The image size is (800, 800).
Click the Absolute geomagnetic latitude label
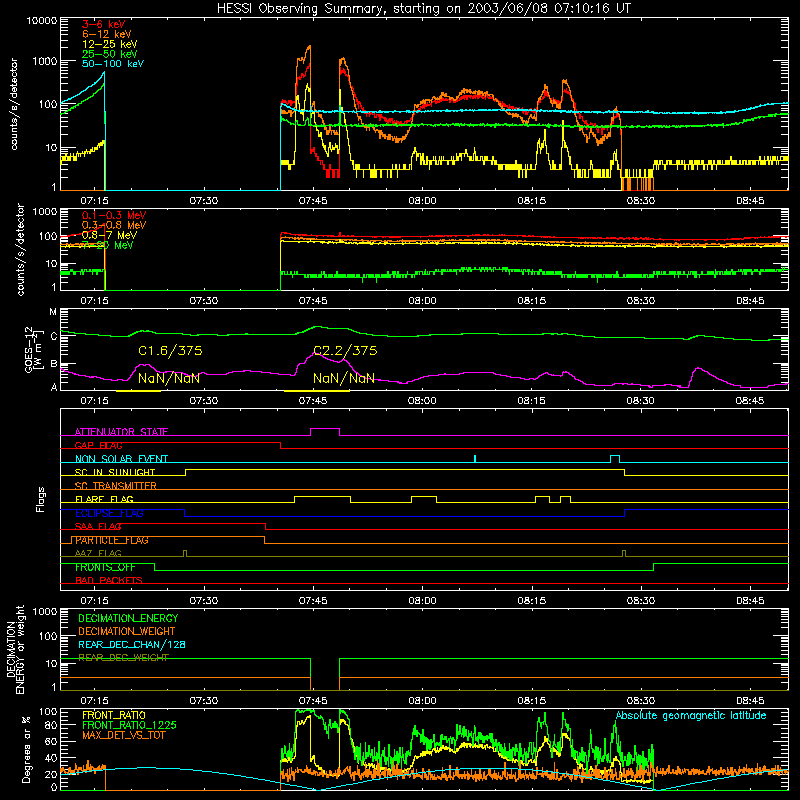tap(691, 716)
